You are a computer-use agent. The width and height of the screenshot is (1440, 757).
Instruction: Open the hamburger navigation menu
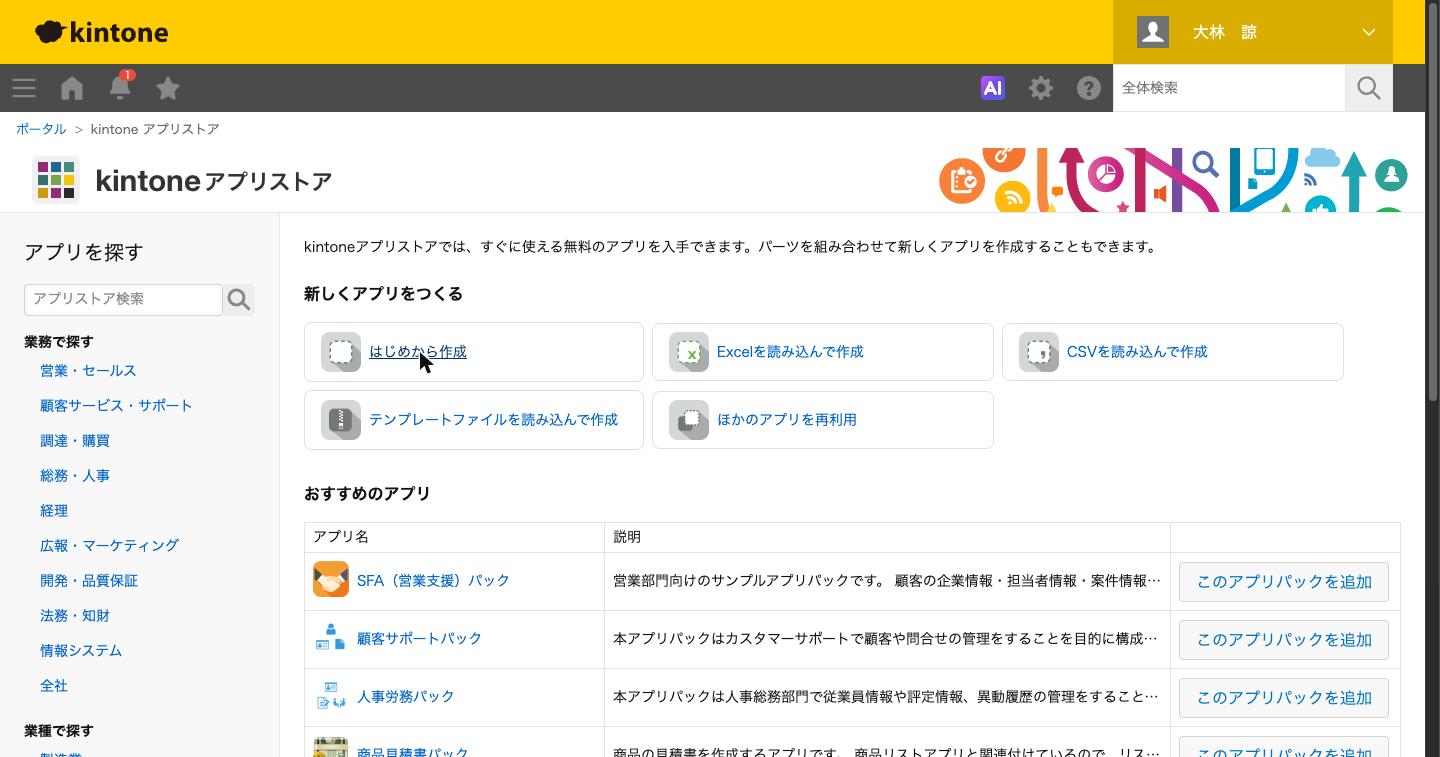click(24, 88)
